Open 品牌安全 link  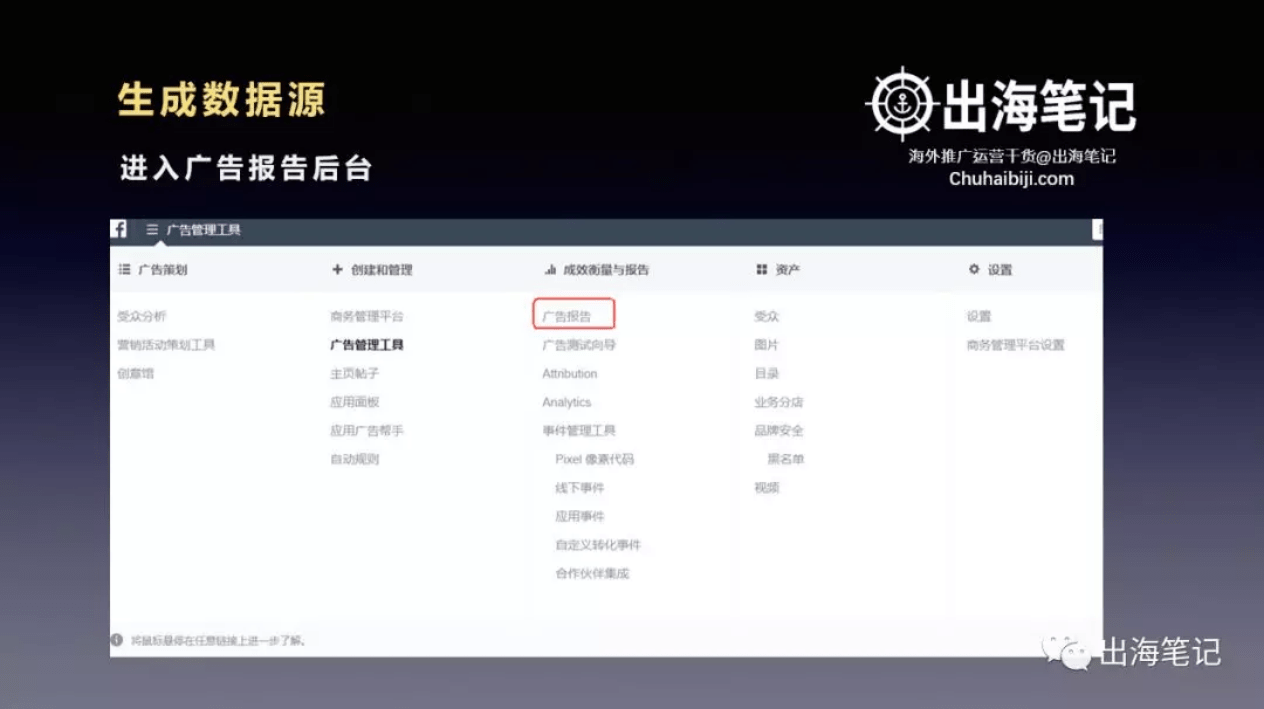pos(779,431)
